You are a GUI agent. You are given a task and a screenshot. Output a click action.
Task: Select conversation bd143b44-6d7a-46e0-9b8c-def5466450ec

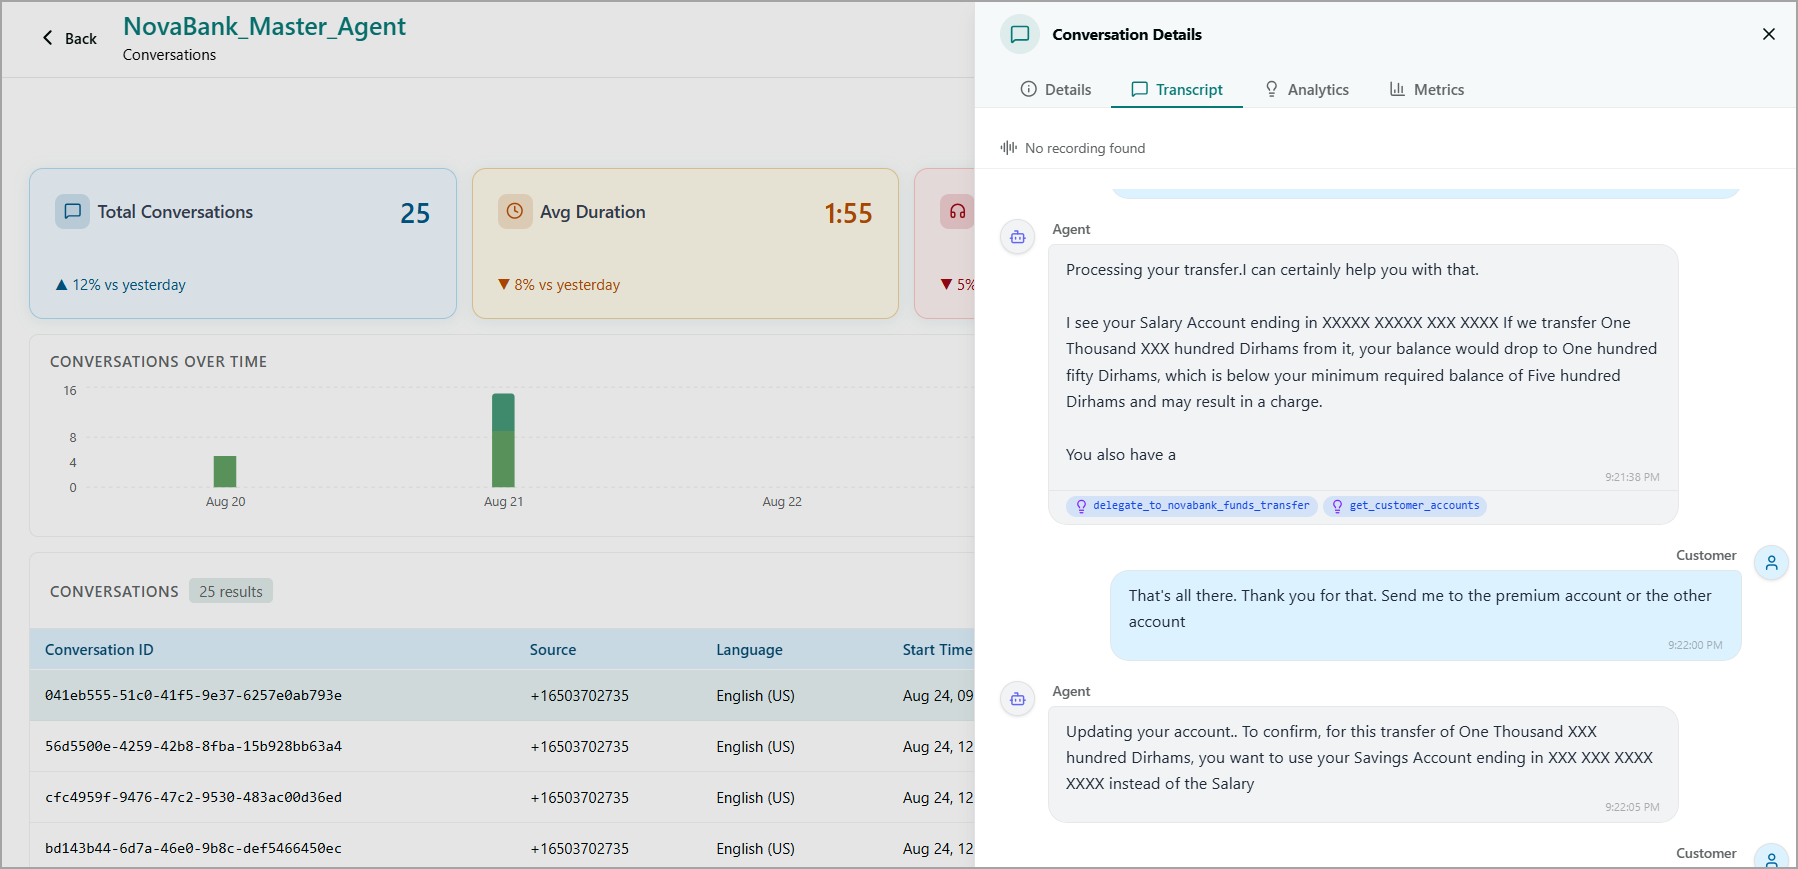tap(502, 848)
